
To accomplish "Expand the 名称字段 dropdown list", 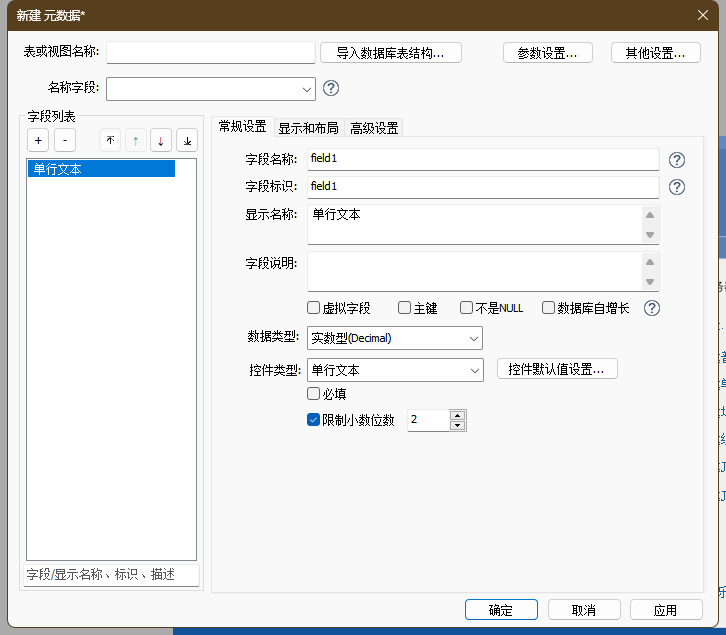I will coord(306,89).
